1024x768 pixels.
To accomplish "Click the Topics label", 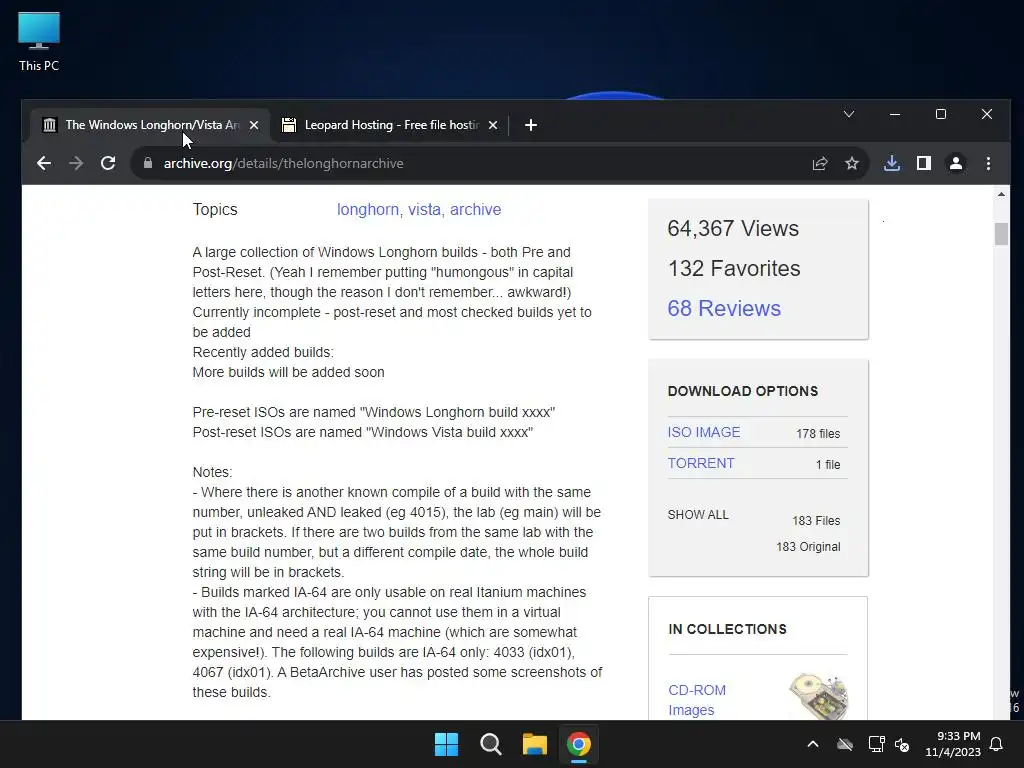I will (x=215, y=210).
